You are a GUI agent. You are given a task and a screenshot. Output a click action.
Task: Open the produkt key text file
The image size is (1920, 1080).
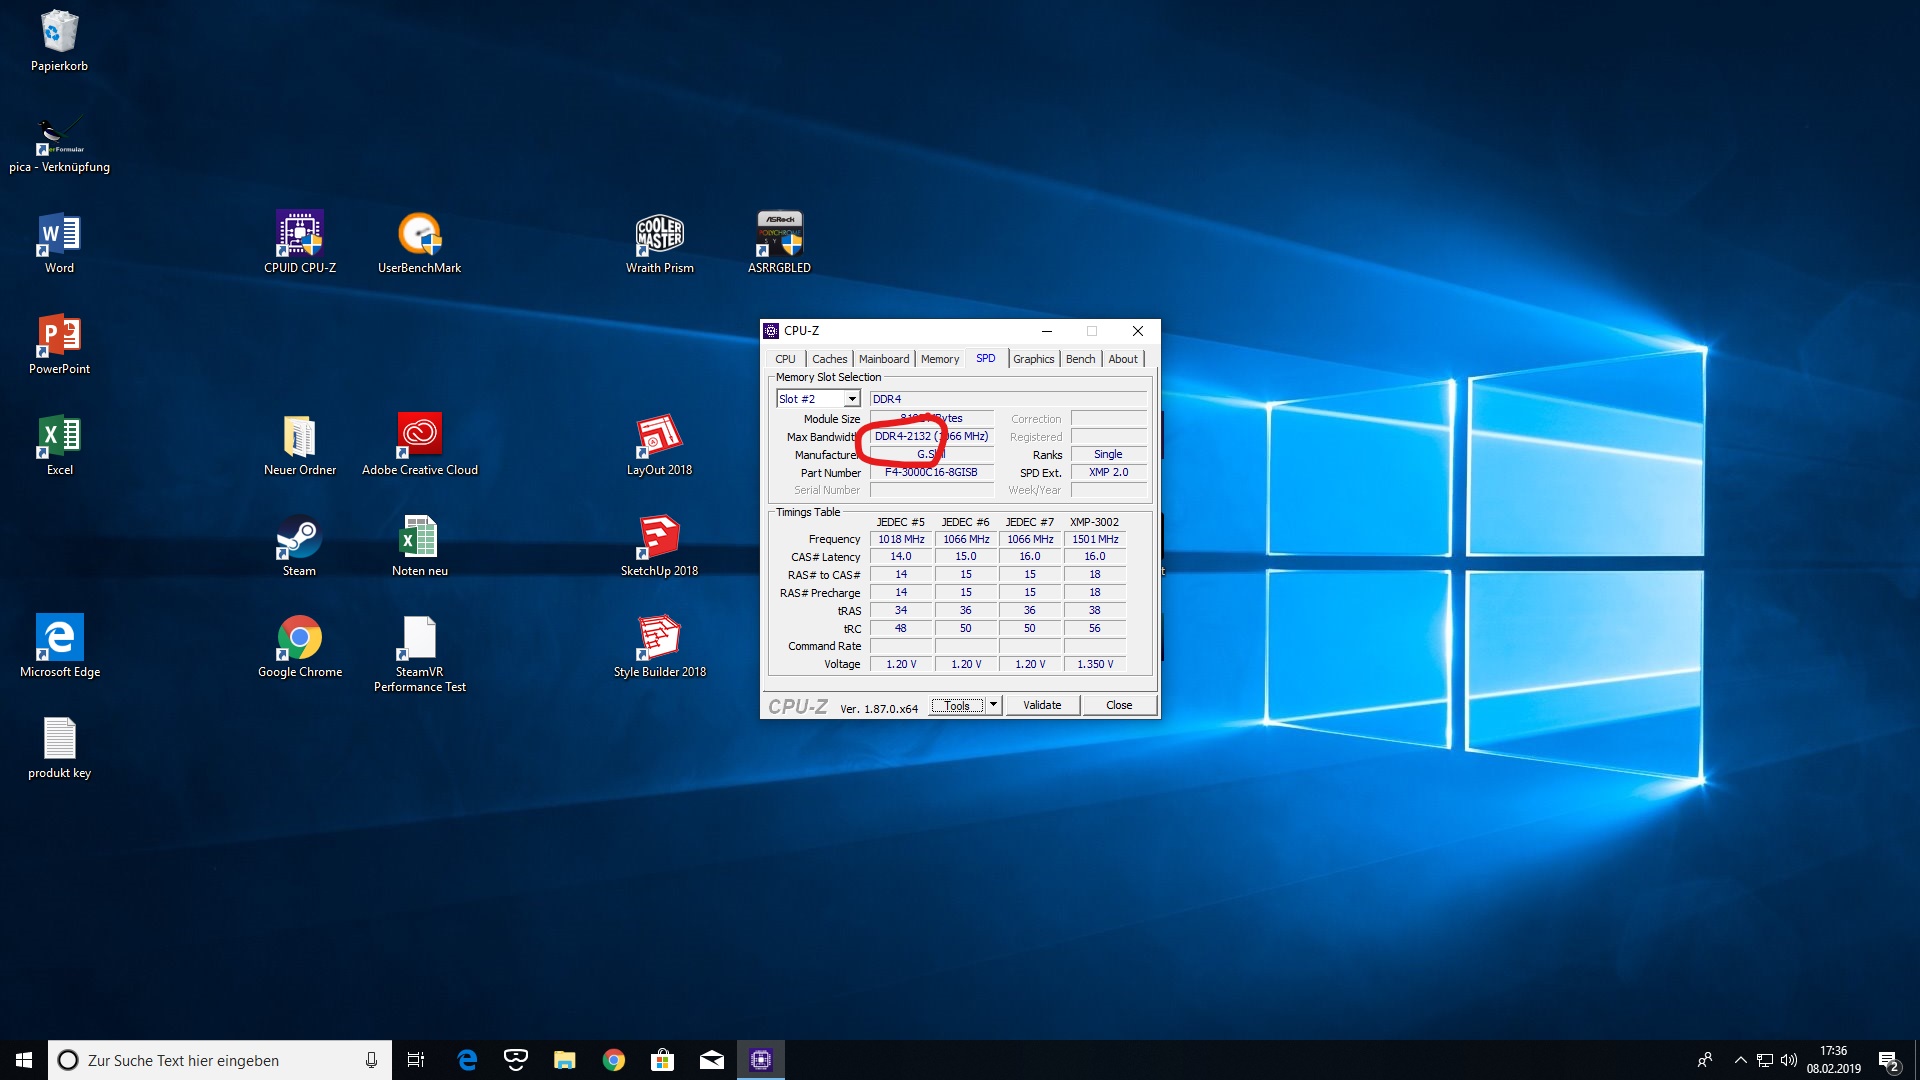coord(59,748)
